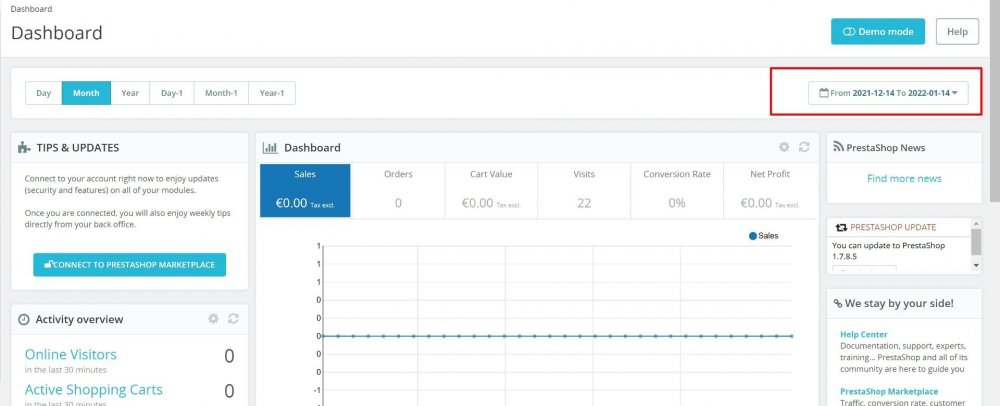Image resolution: width=1000 pixels, height=406 pixels.
Task: Select the Year-1 period tab
Action: click(272, 93)
